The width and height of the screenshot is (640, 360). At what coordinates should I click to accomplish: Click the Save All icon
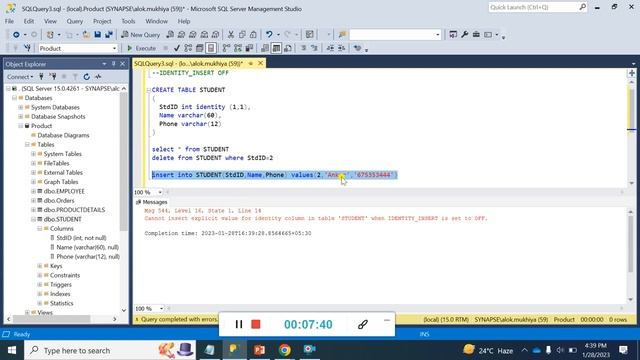coord(109,35)
